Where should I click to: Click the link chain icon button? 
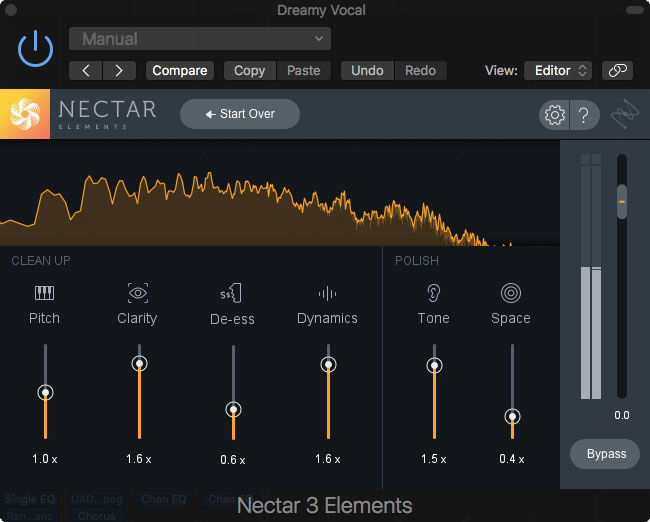[x=618, y=70]
